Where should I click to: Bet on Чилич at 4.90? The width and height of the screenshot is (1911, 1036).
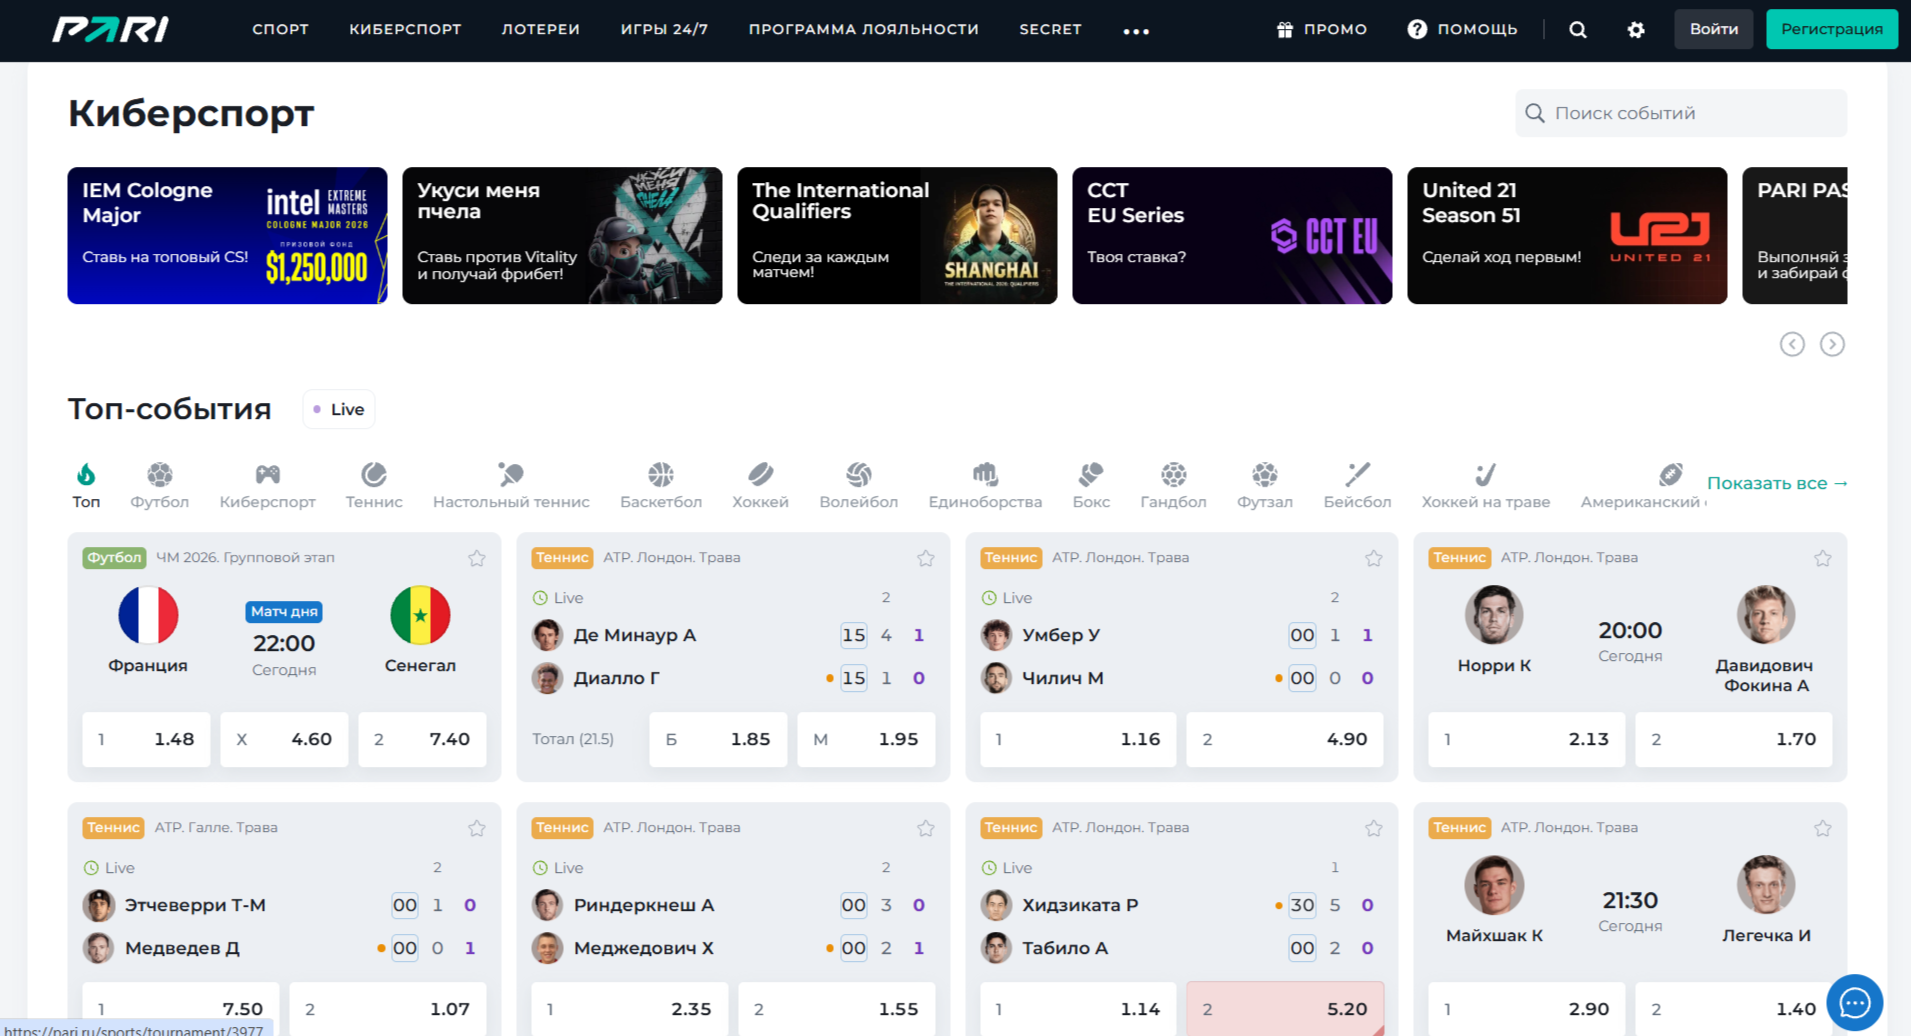point(1284,739)
